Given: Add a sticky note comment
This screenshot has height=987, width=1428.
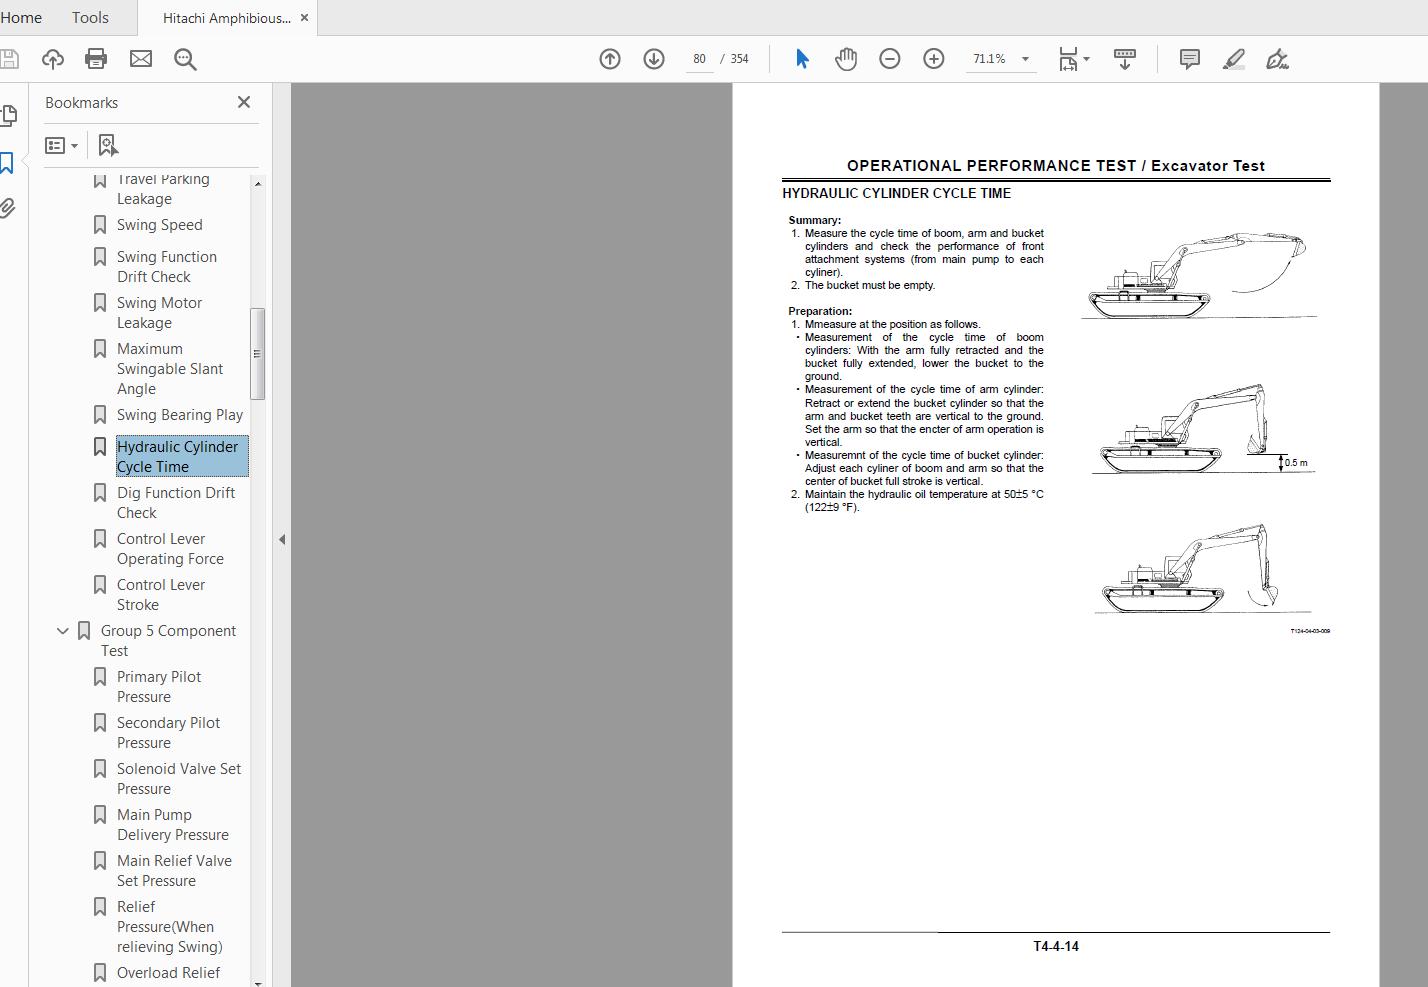Looking at the screenshot, I should tap(1190, 59).
